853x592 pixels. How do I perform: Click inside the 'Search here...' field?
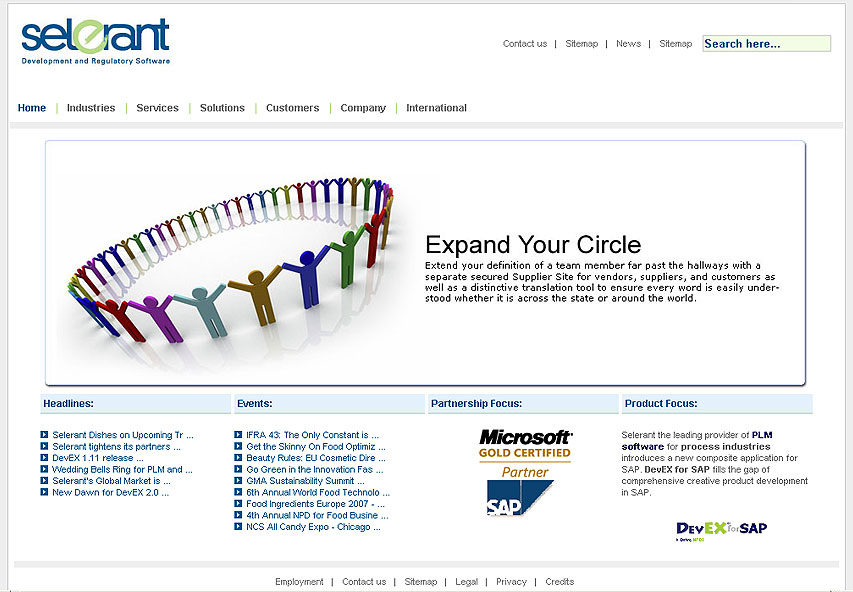coord(766,44)
